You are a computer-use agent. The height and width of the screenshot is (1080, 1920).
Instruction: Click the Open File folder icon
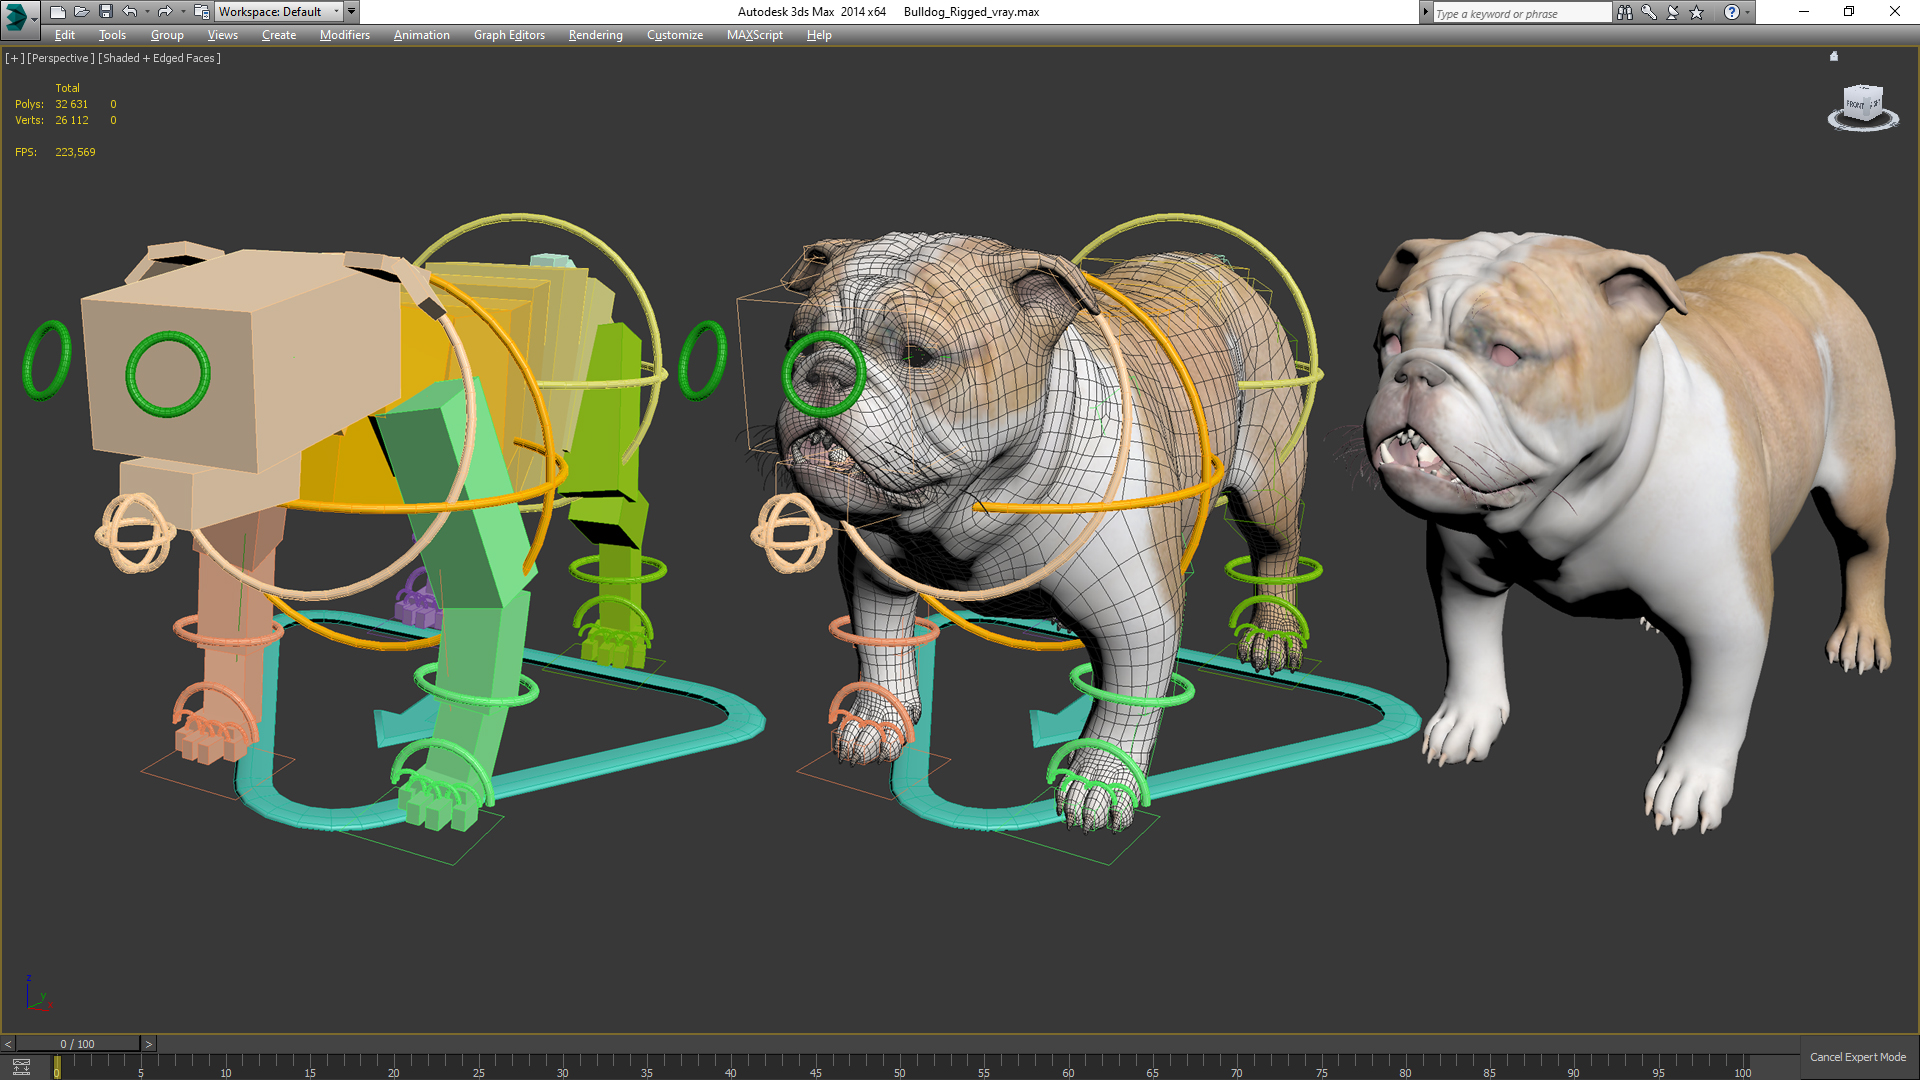81,12
